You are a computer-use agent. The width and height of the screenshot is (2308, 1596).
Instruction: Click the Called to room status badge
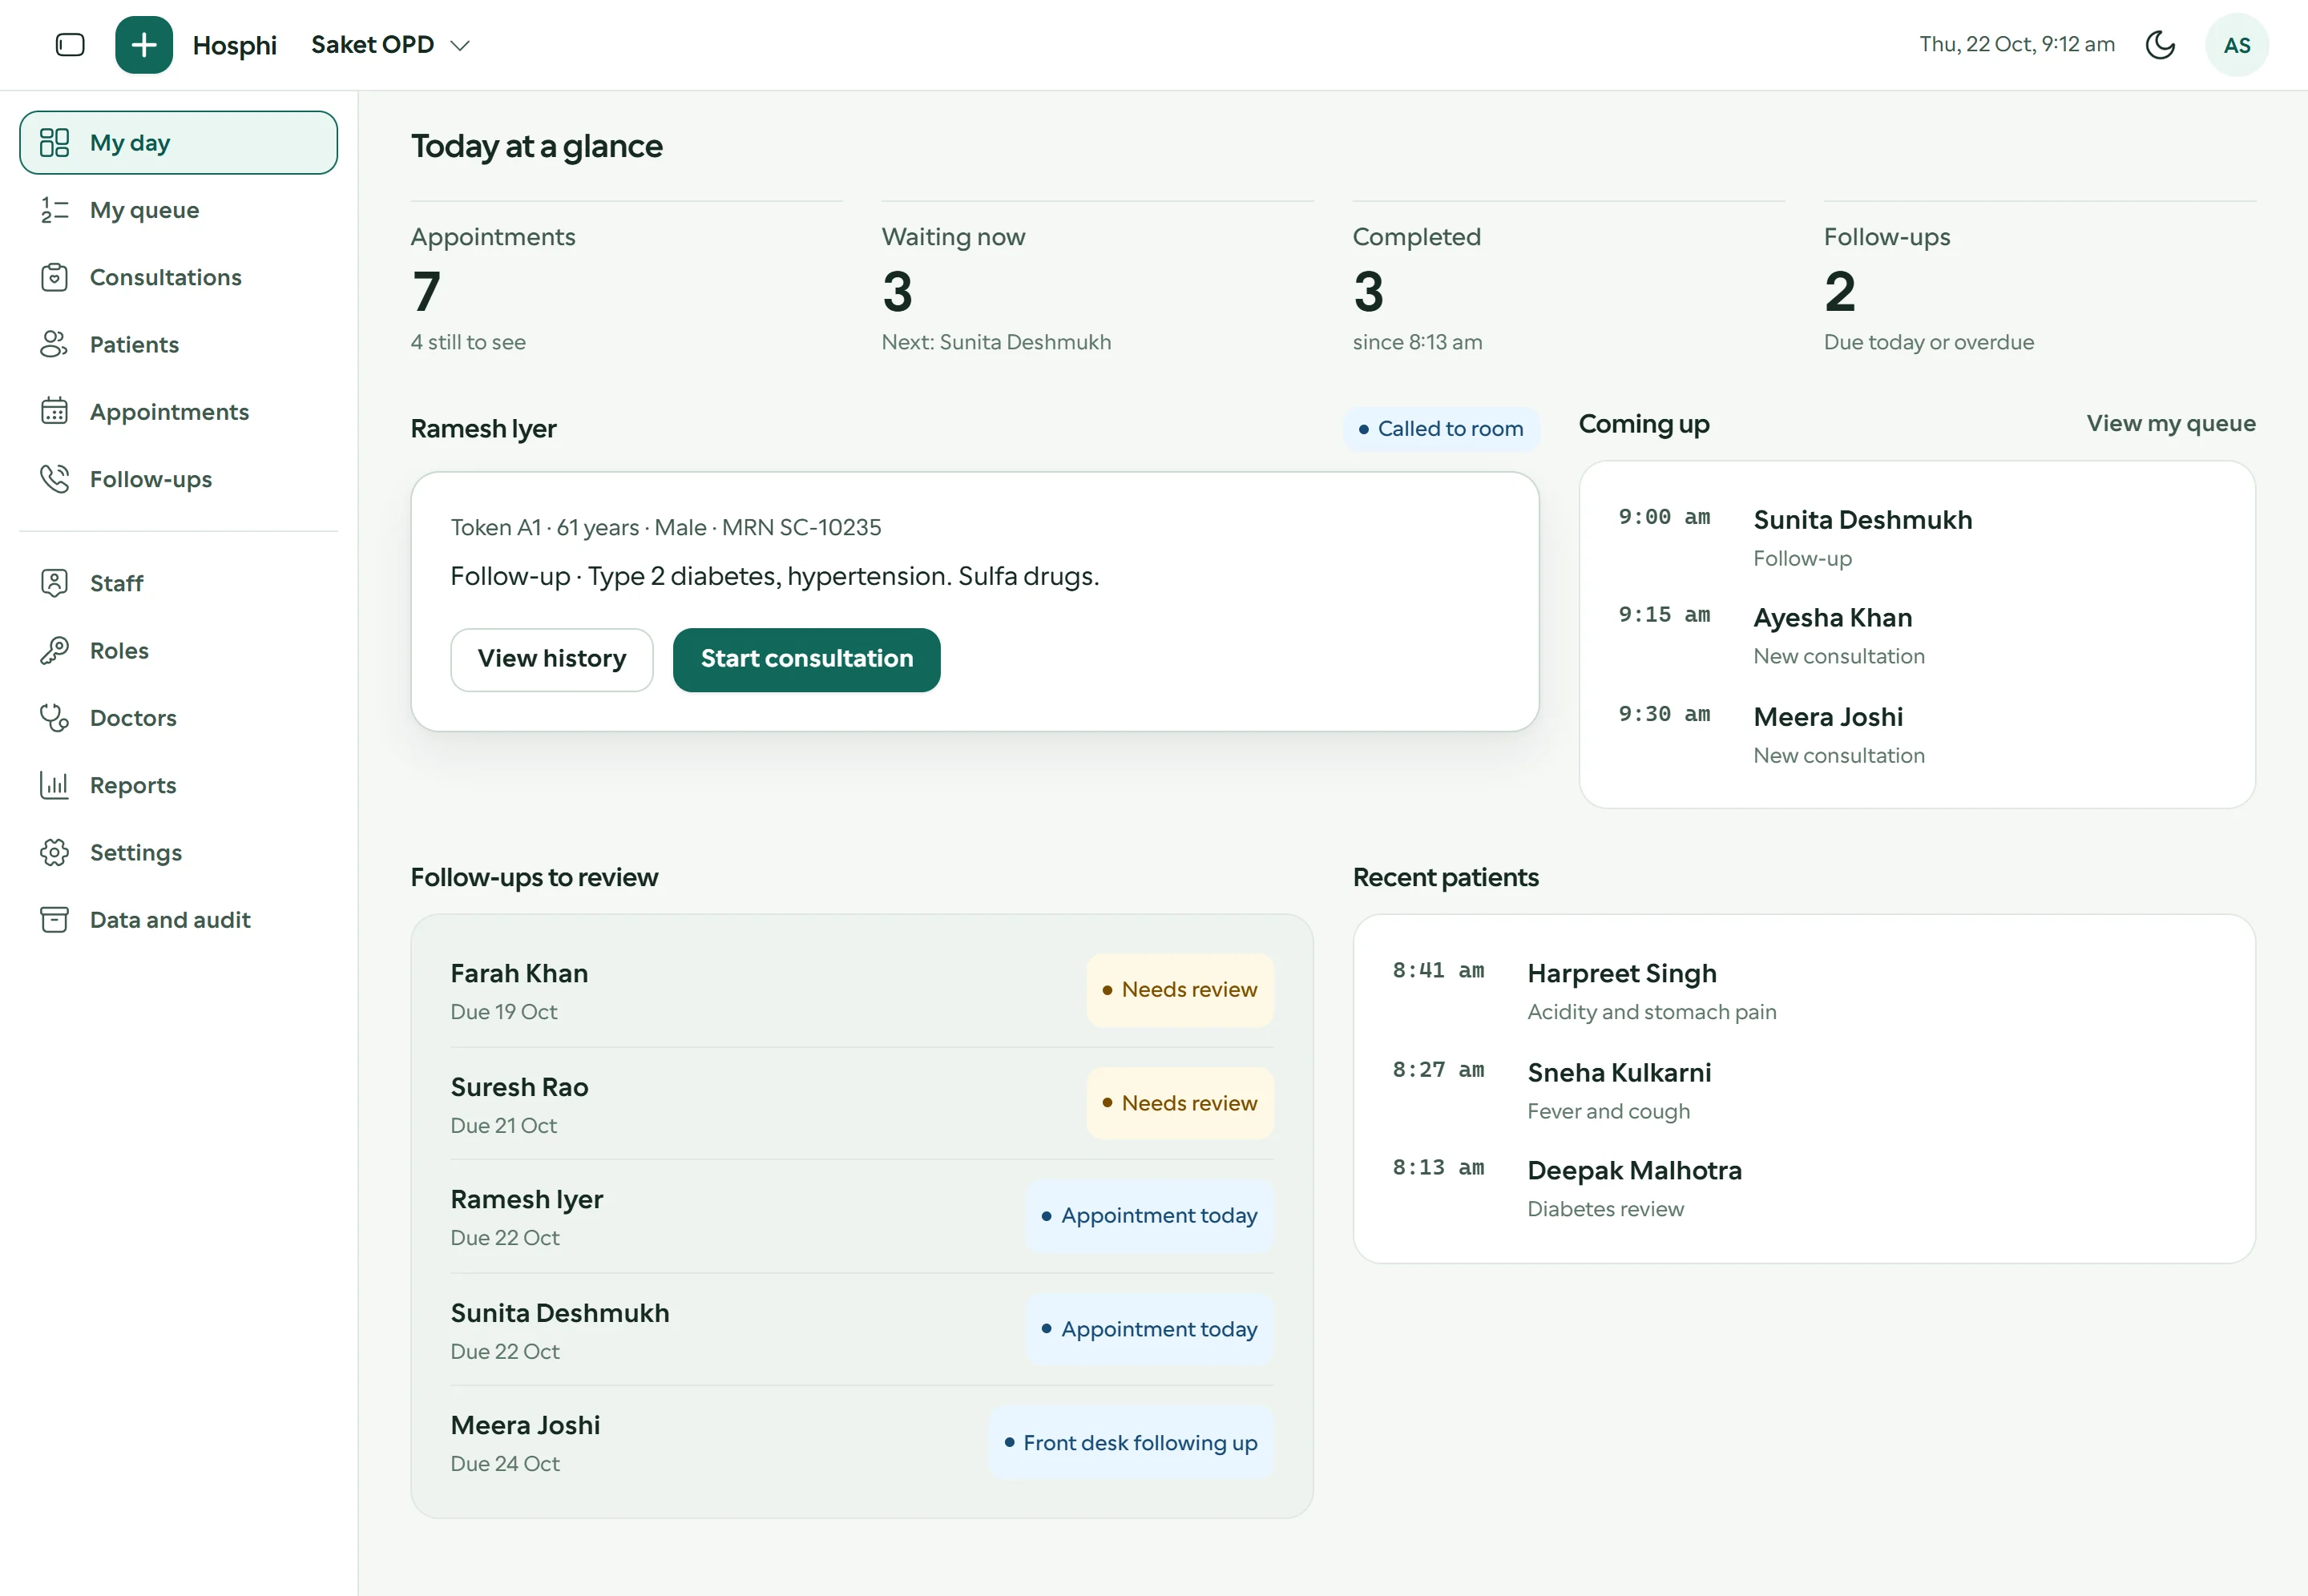pyautogui.click(x=1440, y=428)
